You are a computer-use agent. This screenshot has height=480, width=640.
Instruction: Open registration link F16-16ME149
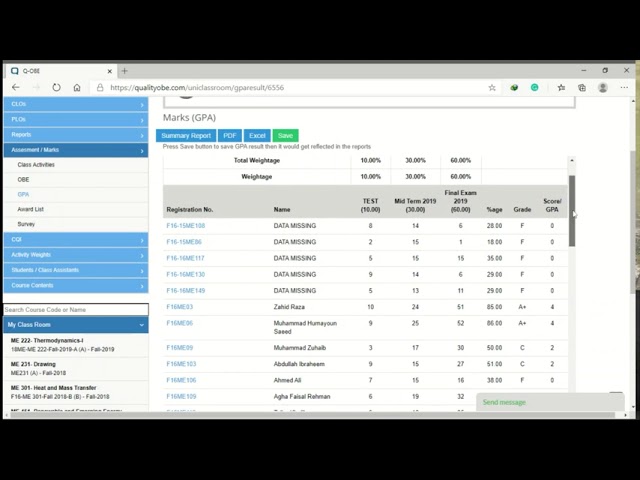186,291
